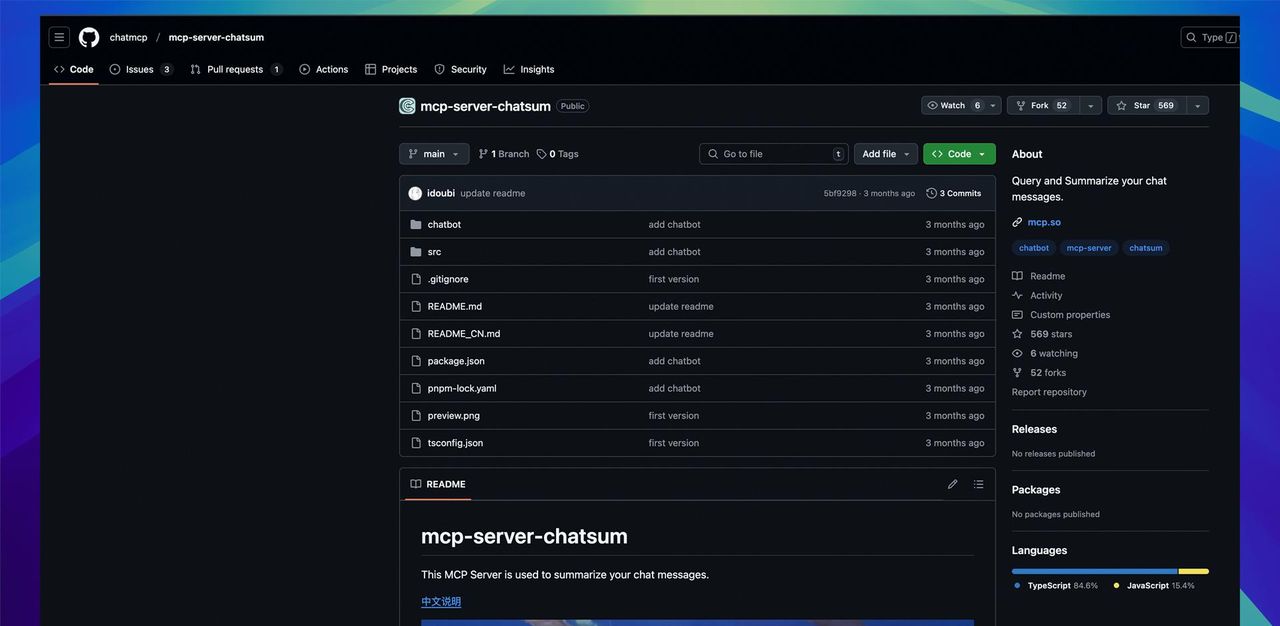Click the yellow JavaScript language bar segment
The image size is (1280, 626).
click(x=1194, y=572)
